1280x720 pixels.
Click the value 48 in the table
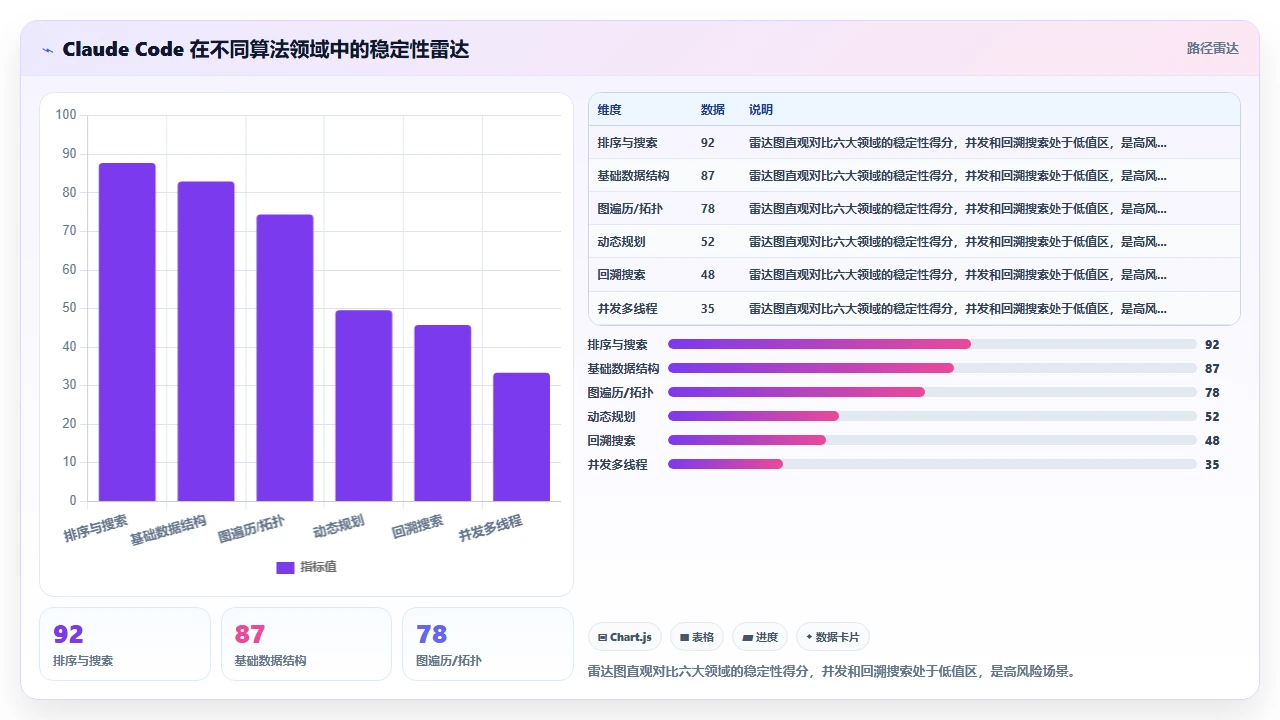point(708,275)
